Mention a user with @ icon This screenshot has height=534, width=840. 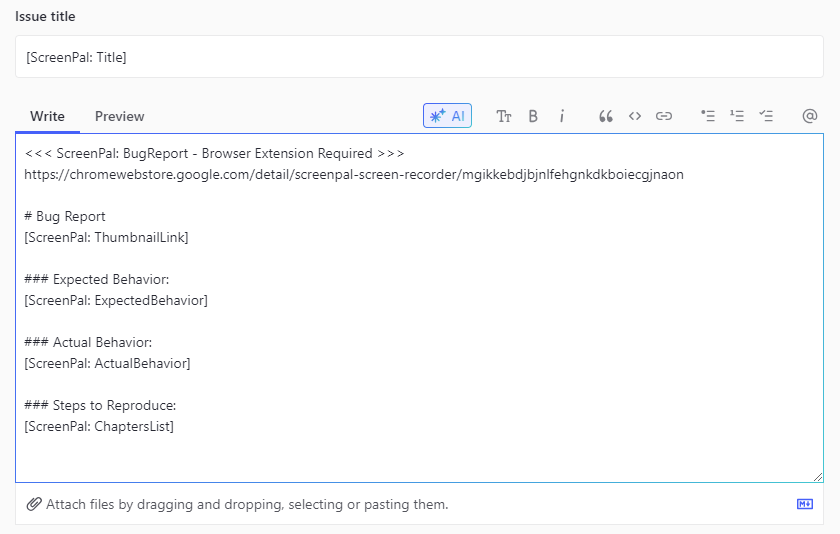809,116
